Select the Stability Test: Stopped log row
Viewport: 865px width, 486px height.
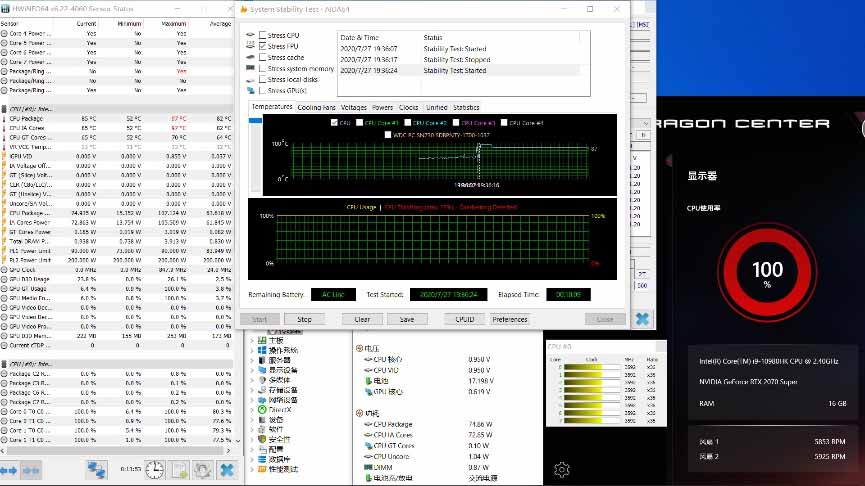pos(459,60)
